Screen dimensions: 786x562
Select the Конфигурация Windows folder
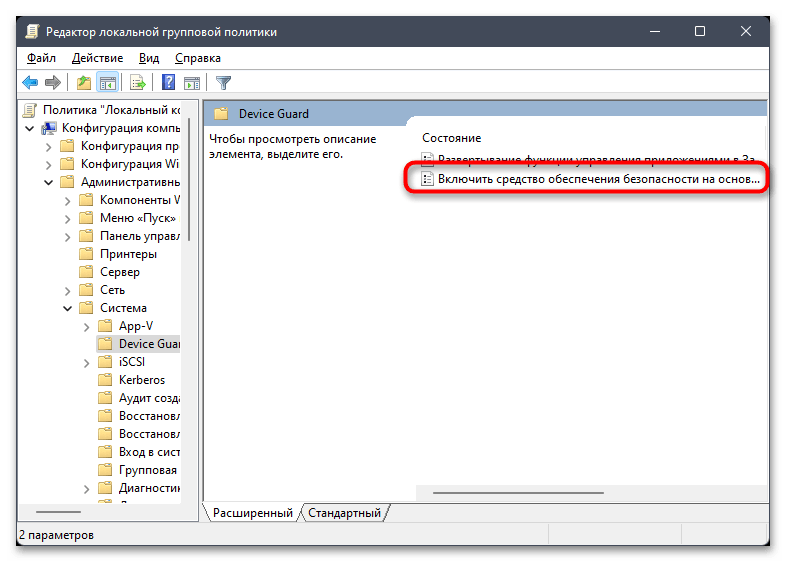pos(120,164)
